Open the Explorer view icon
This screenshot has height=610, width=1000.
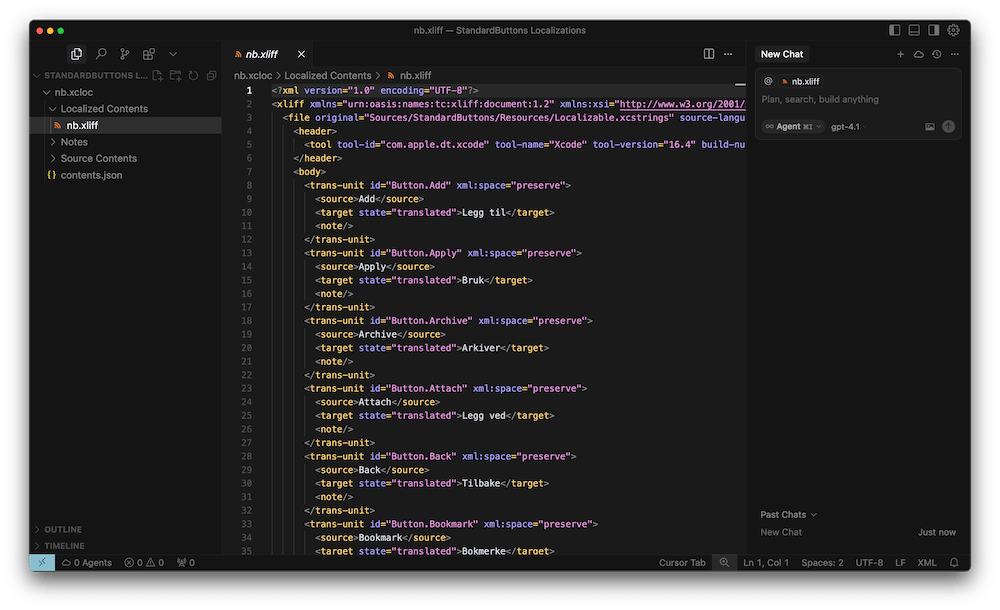tap(77, 54)
